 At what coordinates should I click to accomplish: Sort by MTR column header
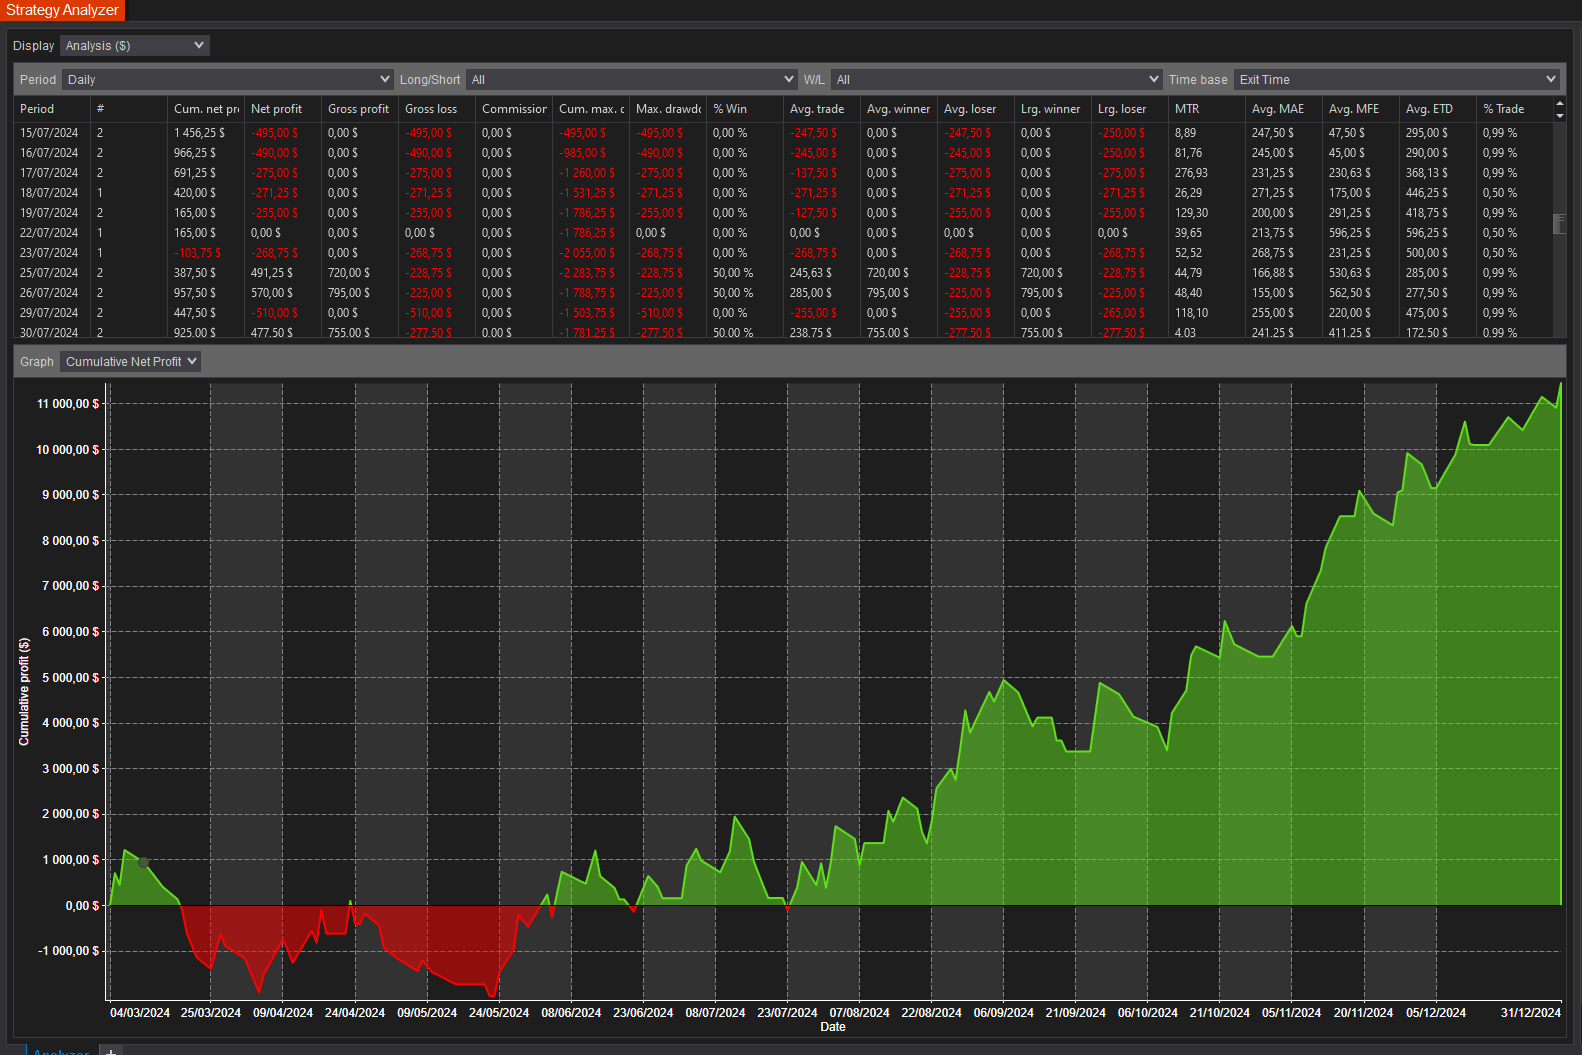(x=1207, y=109)
